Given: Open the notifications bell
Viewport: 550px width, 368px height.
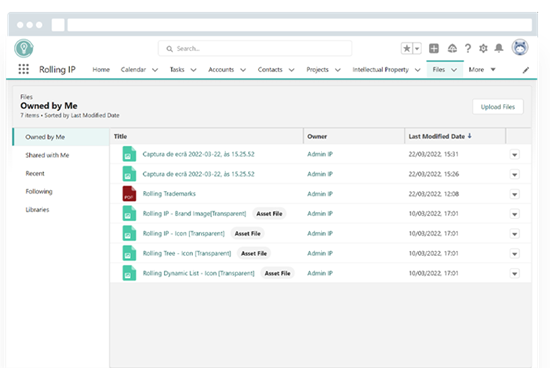Looking at the screenshot, I should (499, 48).
